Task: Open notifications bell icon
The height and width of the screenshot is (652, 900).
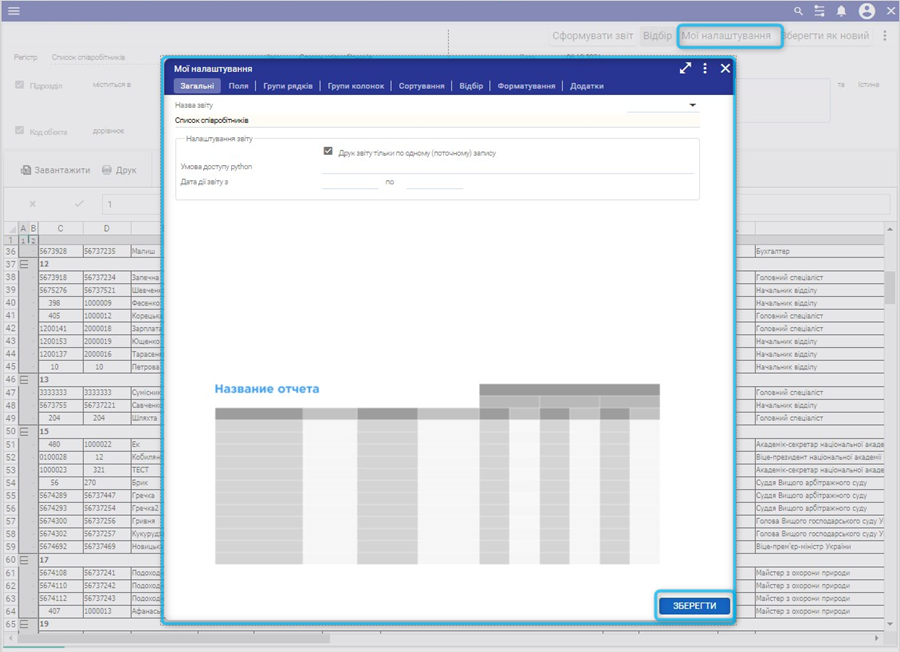Action: [x=842, y=11]
